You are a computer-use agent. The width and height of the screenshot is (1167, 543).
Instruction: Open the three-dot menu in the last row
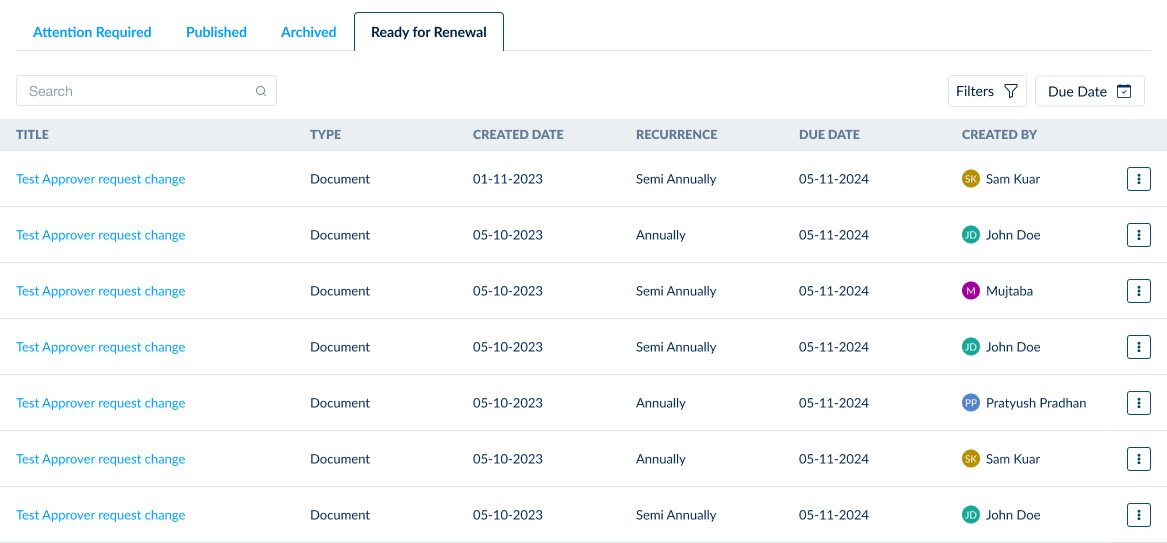[1138, 515]
